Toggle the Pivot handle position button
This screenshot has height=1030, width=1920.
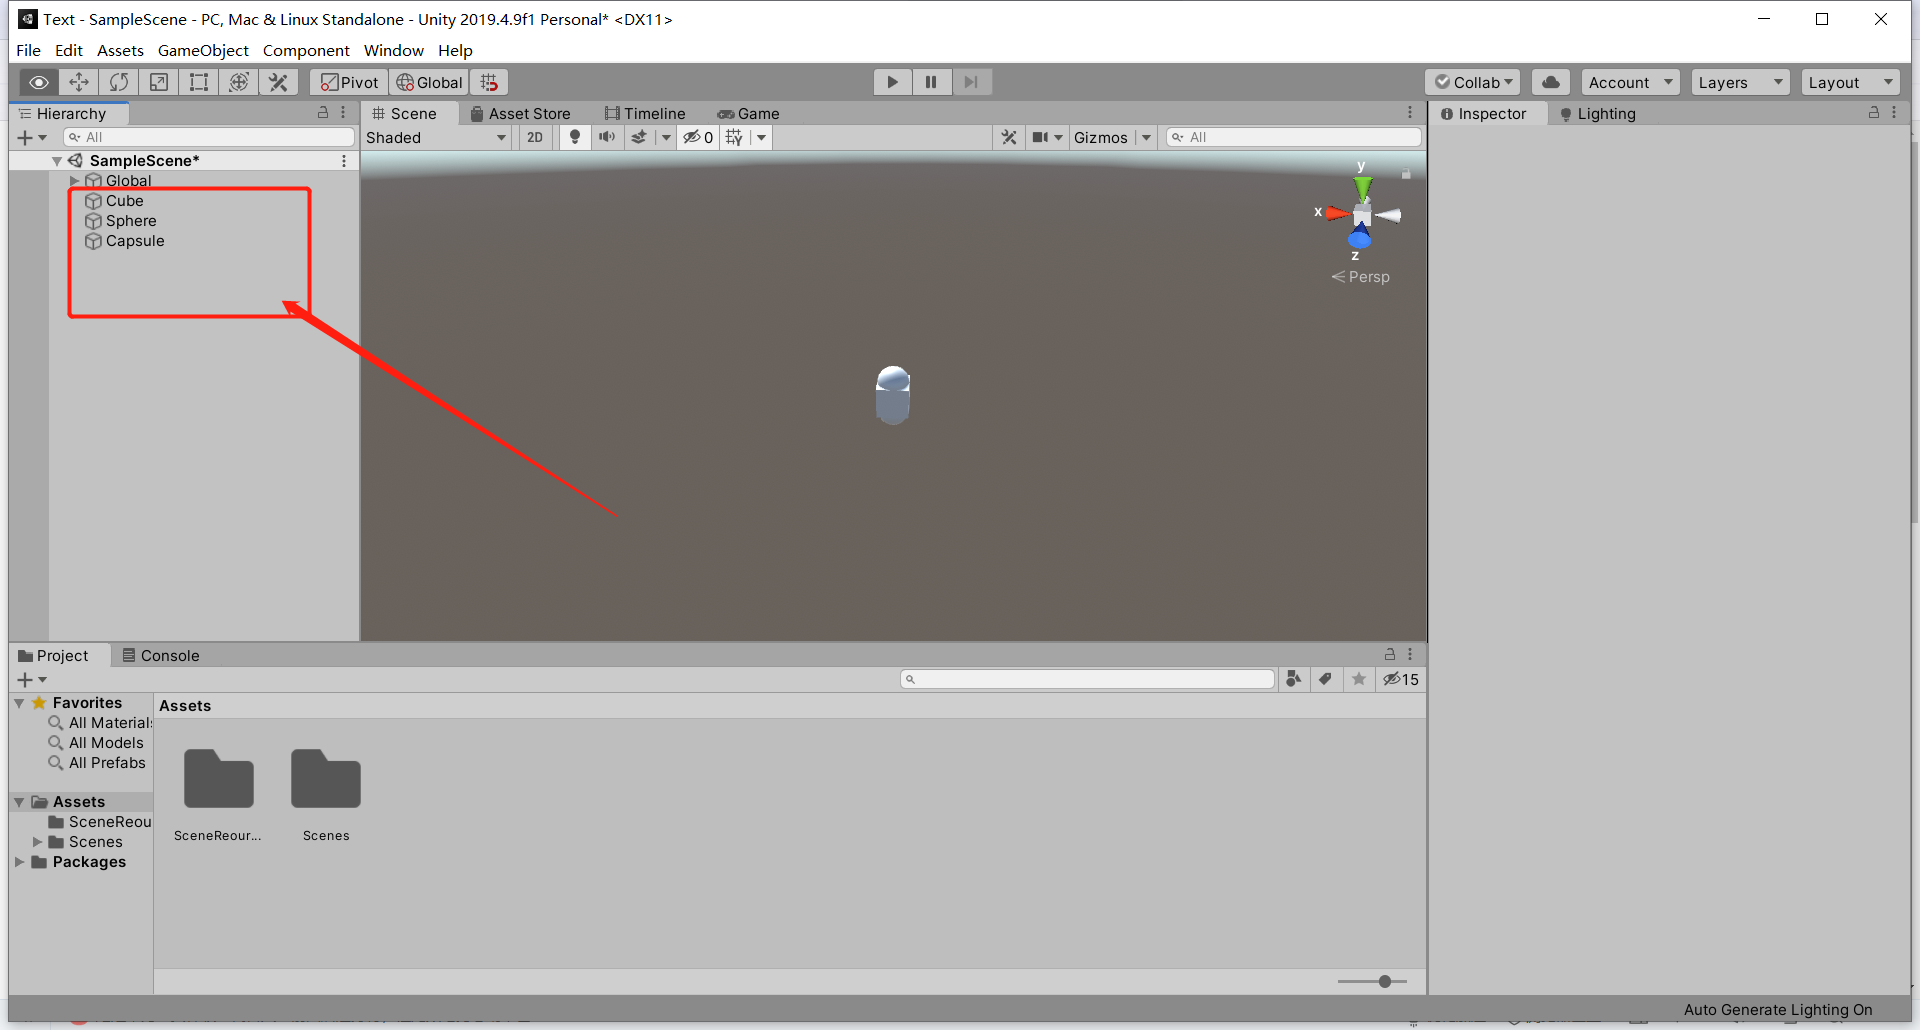(347, 82)
